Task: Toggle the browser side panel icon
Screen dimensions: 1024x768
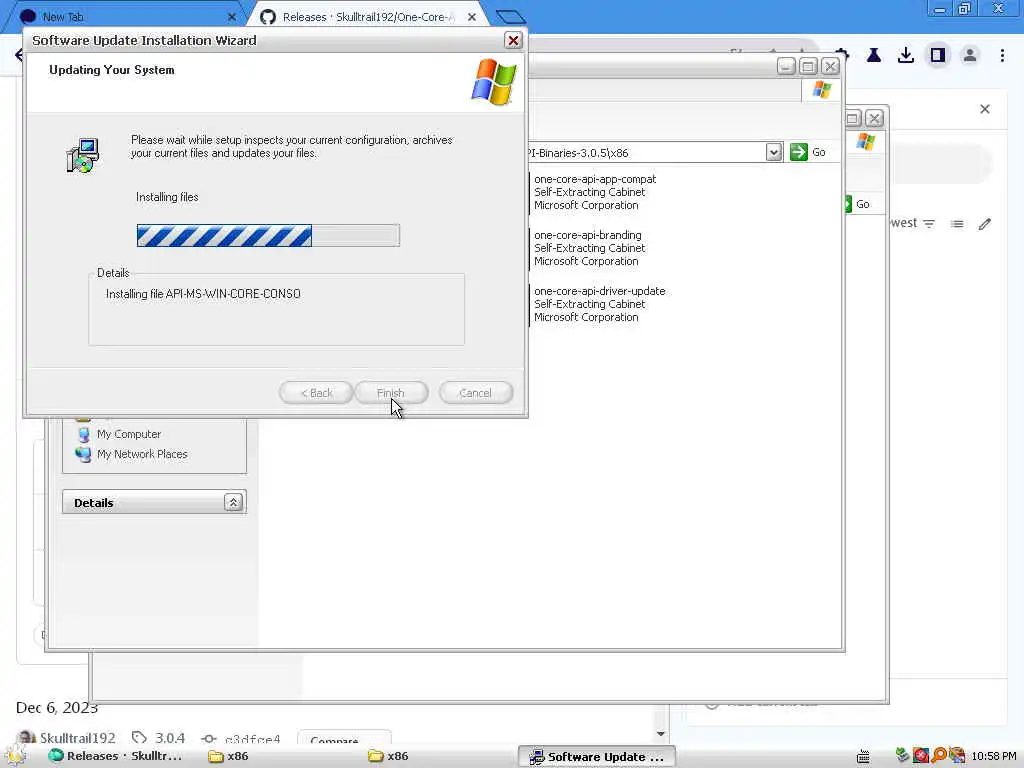Action: 938,56
